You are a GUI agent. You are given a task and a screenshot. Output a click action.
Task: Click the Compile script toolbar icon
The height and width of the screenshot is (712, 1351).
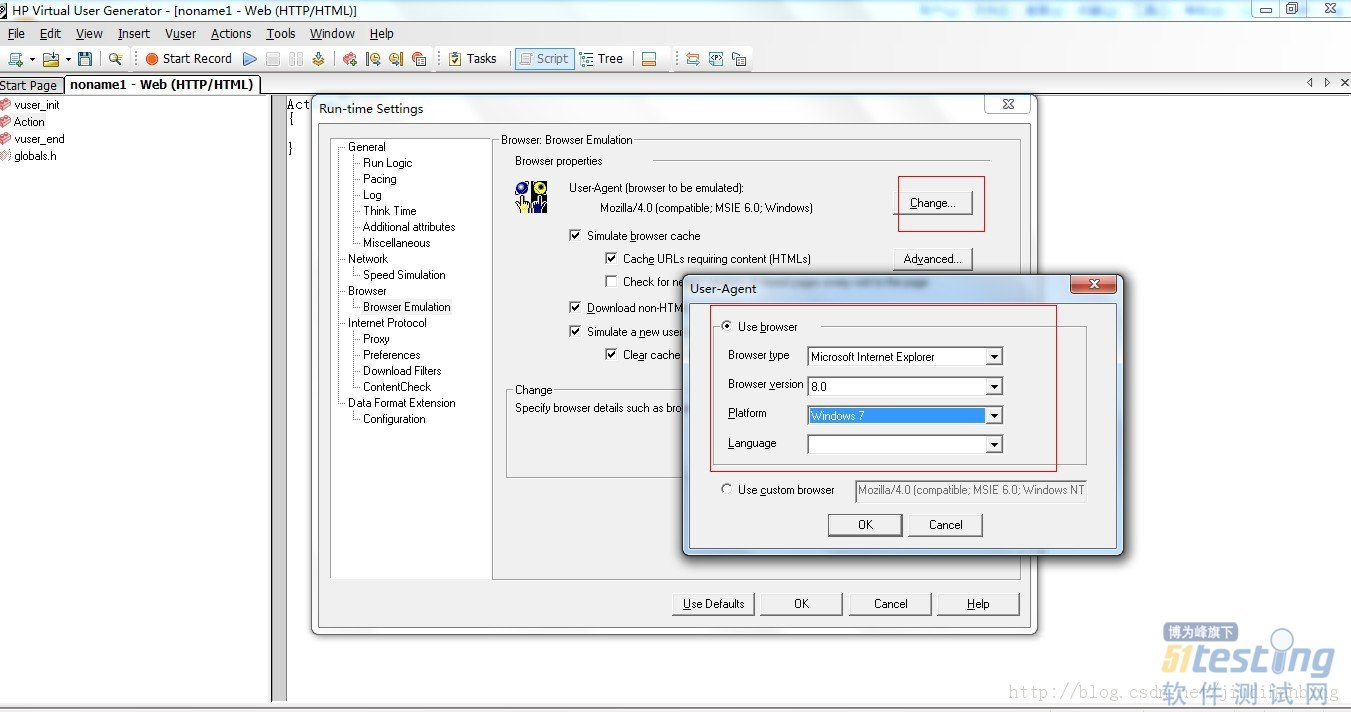[318, 59]
